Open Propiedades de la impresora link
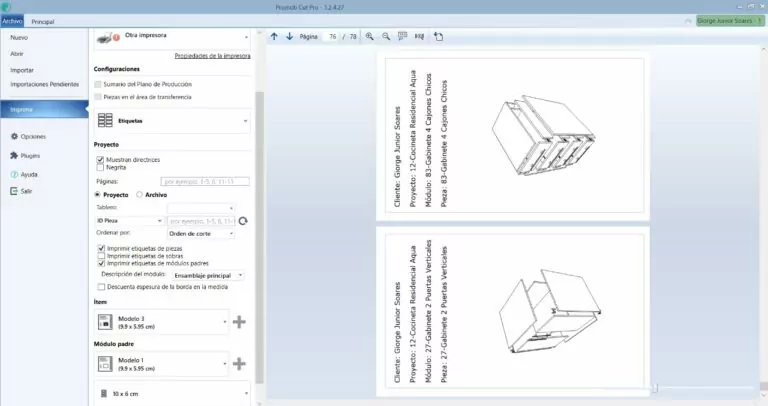Screen dimensions: 768x406 [x=213, y=56]
